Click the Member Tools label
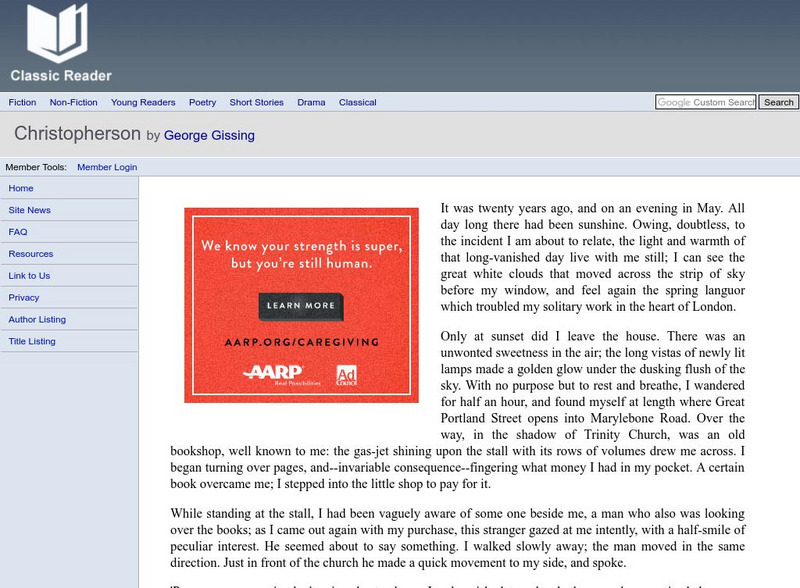 36,167
